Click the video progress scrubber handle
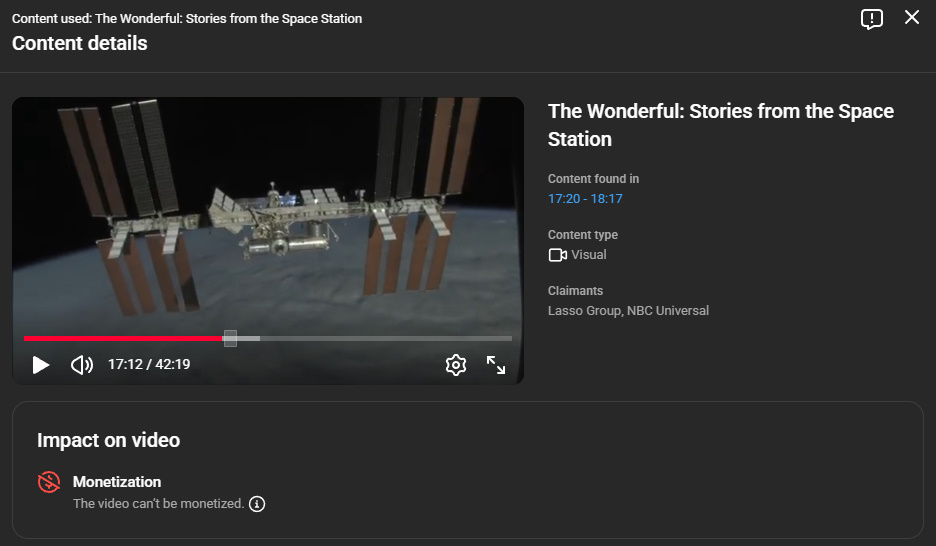 (230, 338)
